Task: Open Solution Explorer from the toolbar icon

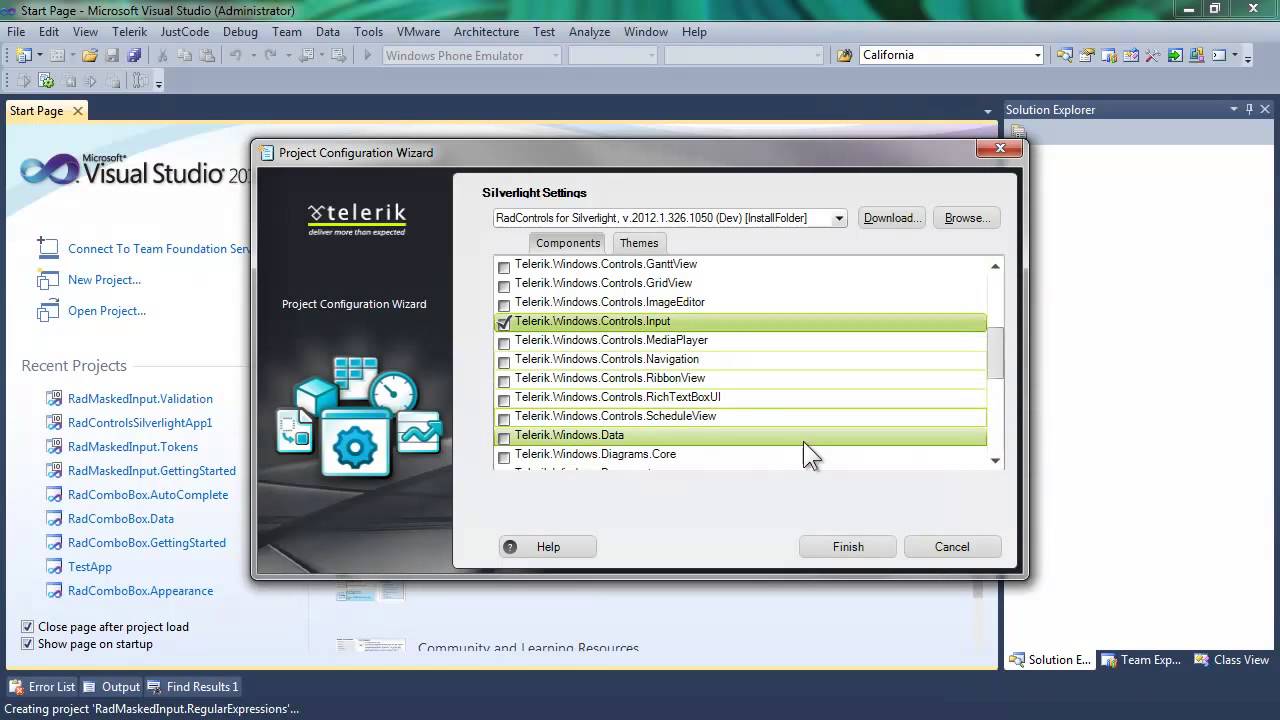Action: click(x=1065, y=56)
